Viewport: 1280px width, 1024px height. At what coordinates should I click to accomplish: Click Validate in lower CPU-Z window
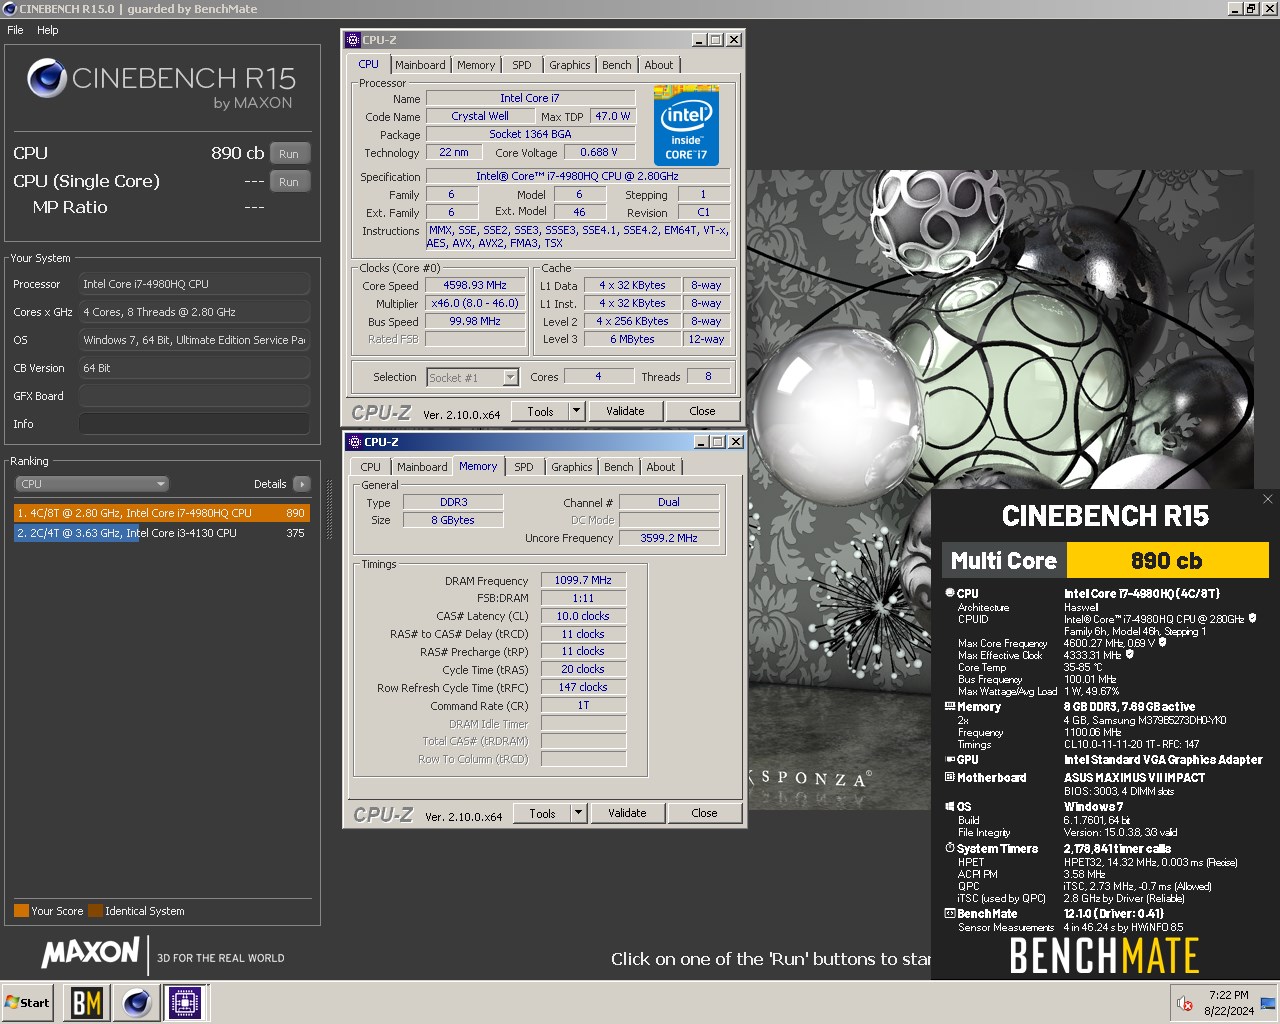tap(627, 813)
